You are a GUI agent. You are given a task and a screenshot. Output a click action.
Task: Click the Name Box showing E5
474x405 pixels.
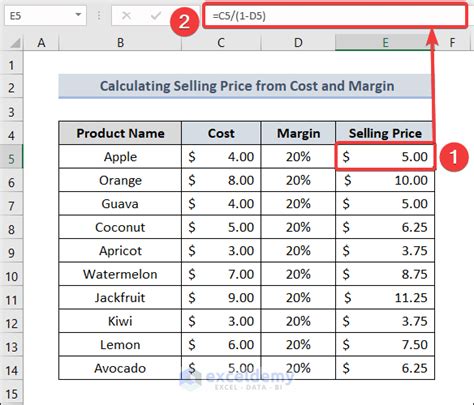pyautogui.click(x=45, y=15)
